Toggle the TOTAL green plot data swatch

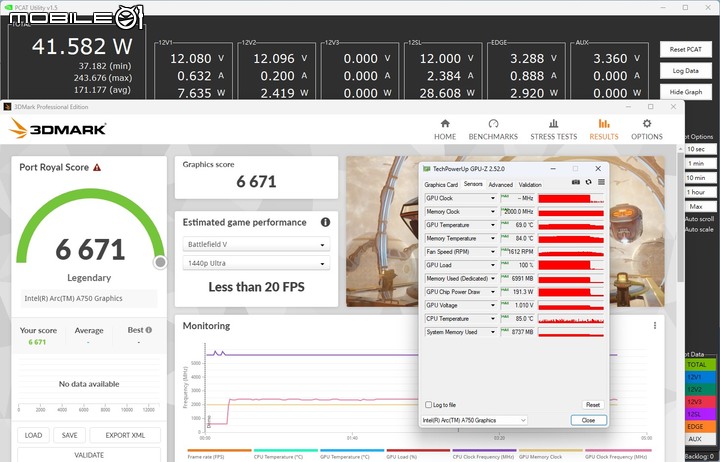coord(700,365)
